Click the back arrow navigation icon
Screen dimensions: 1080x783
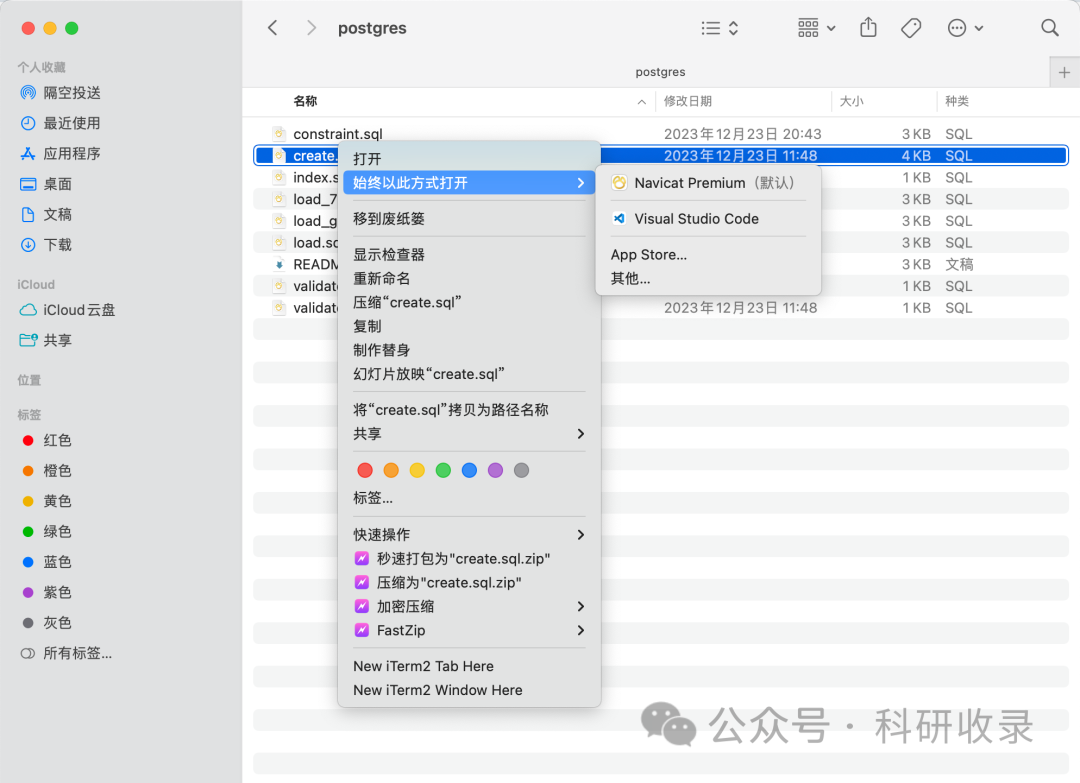point(272,28)
